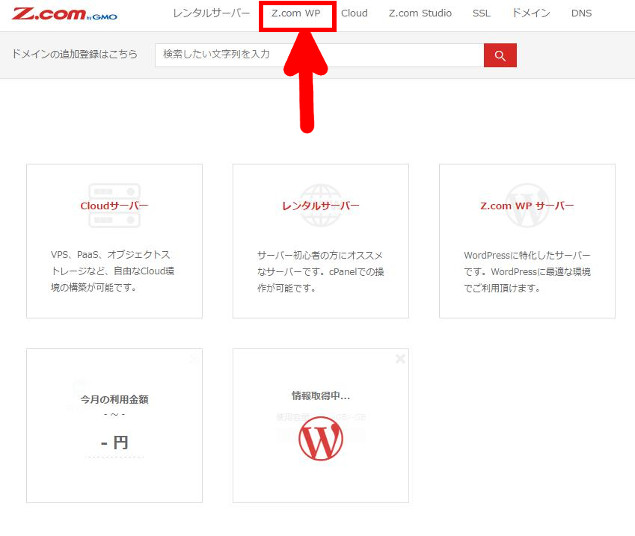Click the - 円 amount value

114,442
